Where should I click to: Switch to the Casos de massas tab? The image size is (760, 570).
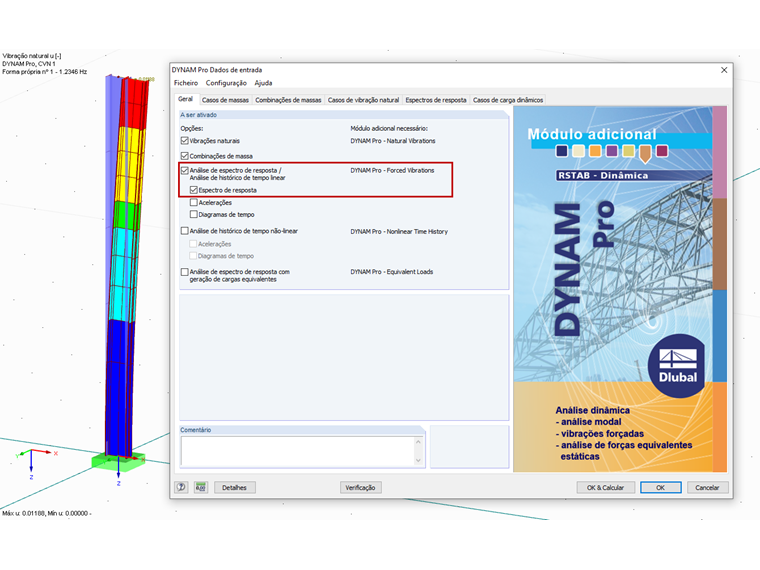pos(225,100)
